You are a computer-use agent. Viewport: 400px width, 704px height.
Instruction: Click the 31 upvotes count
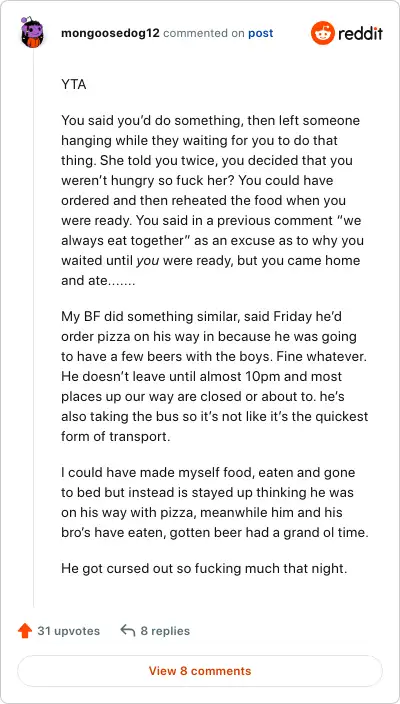click(x=69, y=631)
